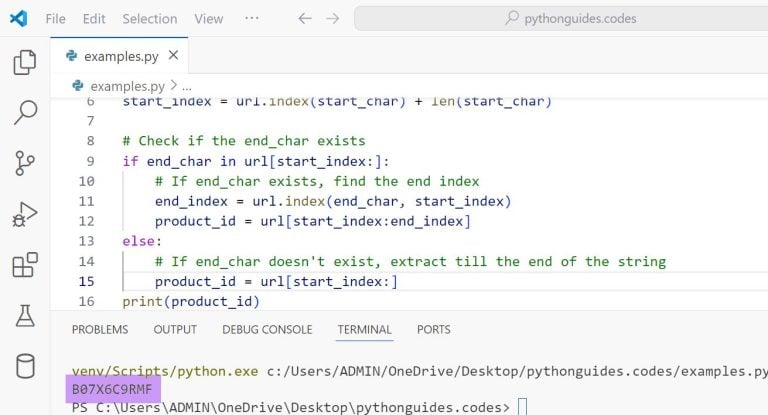Click the print(product_id) statement
Viewport: 768px width, 415px height.
191,301
